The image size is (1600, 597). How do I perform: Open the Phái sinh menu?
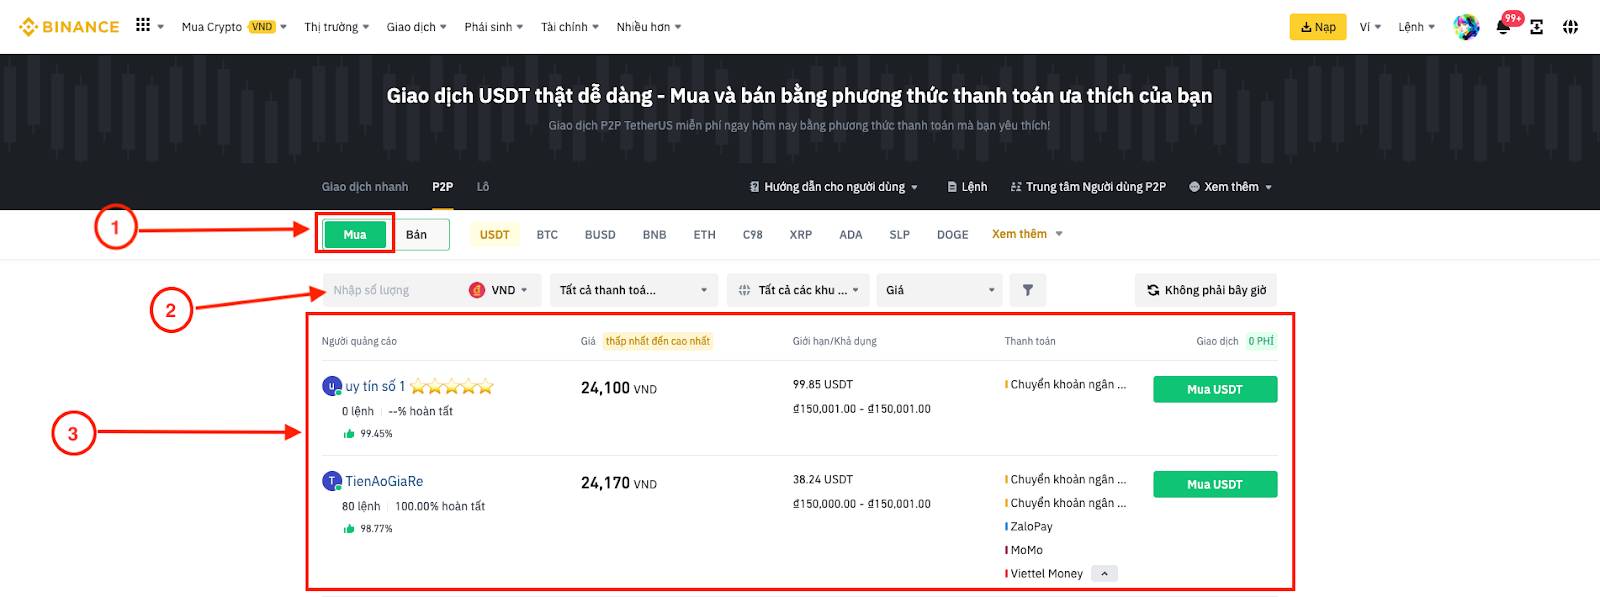[494, 27]
